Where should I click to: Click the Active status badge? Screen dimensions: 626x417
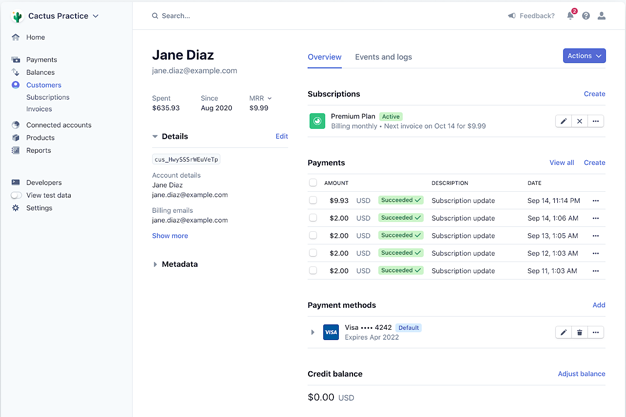click(390, 117)
